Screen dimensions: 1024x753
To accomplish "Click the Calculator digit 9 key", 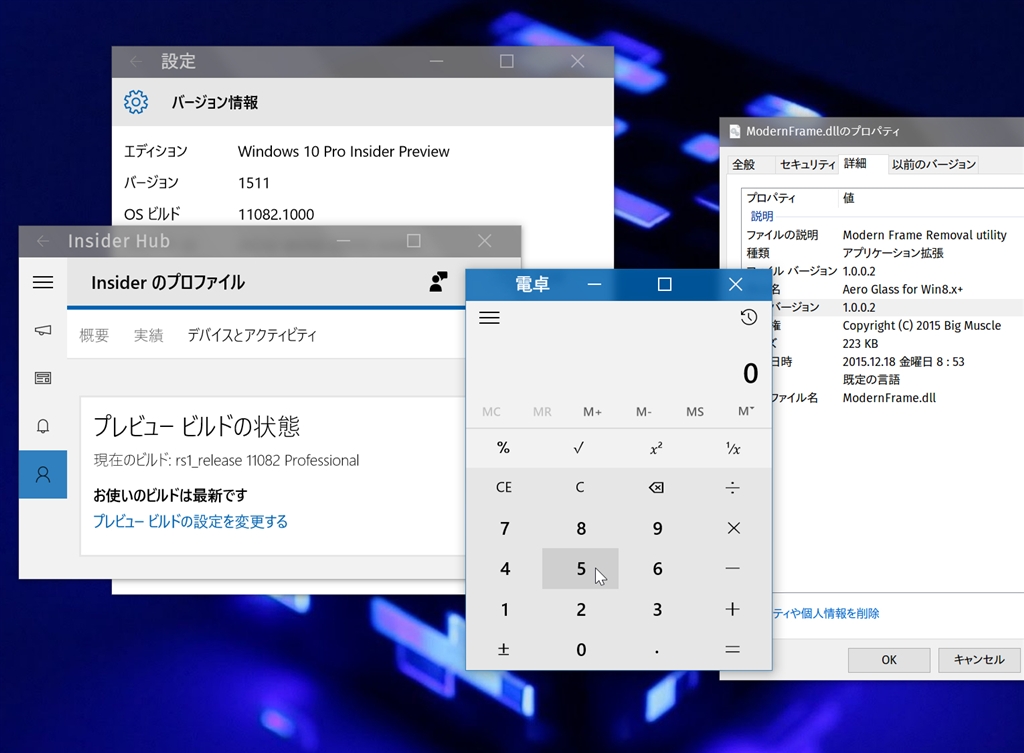I will click(x=656, y=528).
